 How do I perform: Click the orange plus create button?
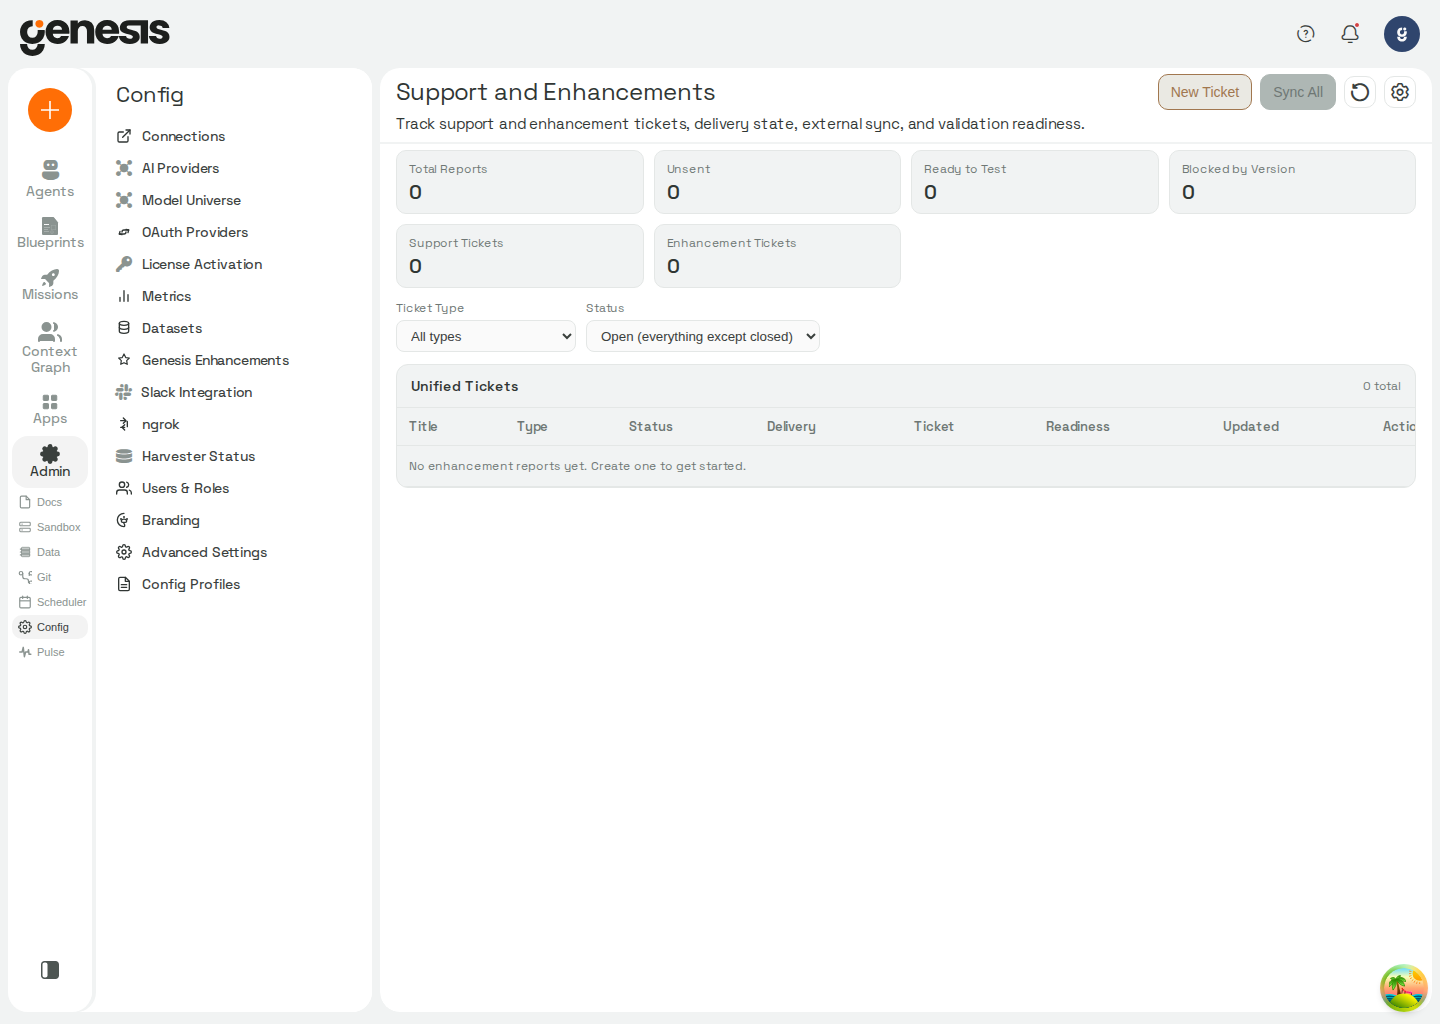50,110
